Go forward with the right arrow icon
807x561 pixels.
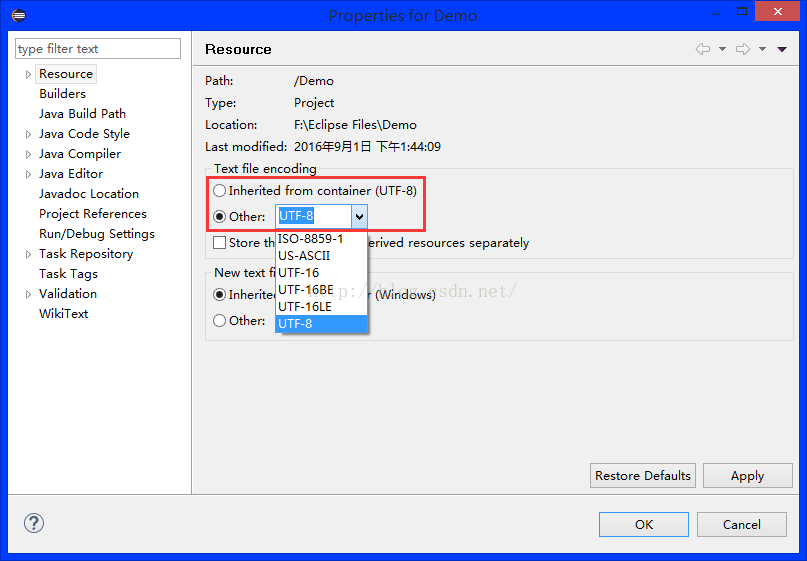pyautogui.click(x=743, y=49)
